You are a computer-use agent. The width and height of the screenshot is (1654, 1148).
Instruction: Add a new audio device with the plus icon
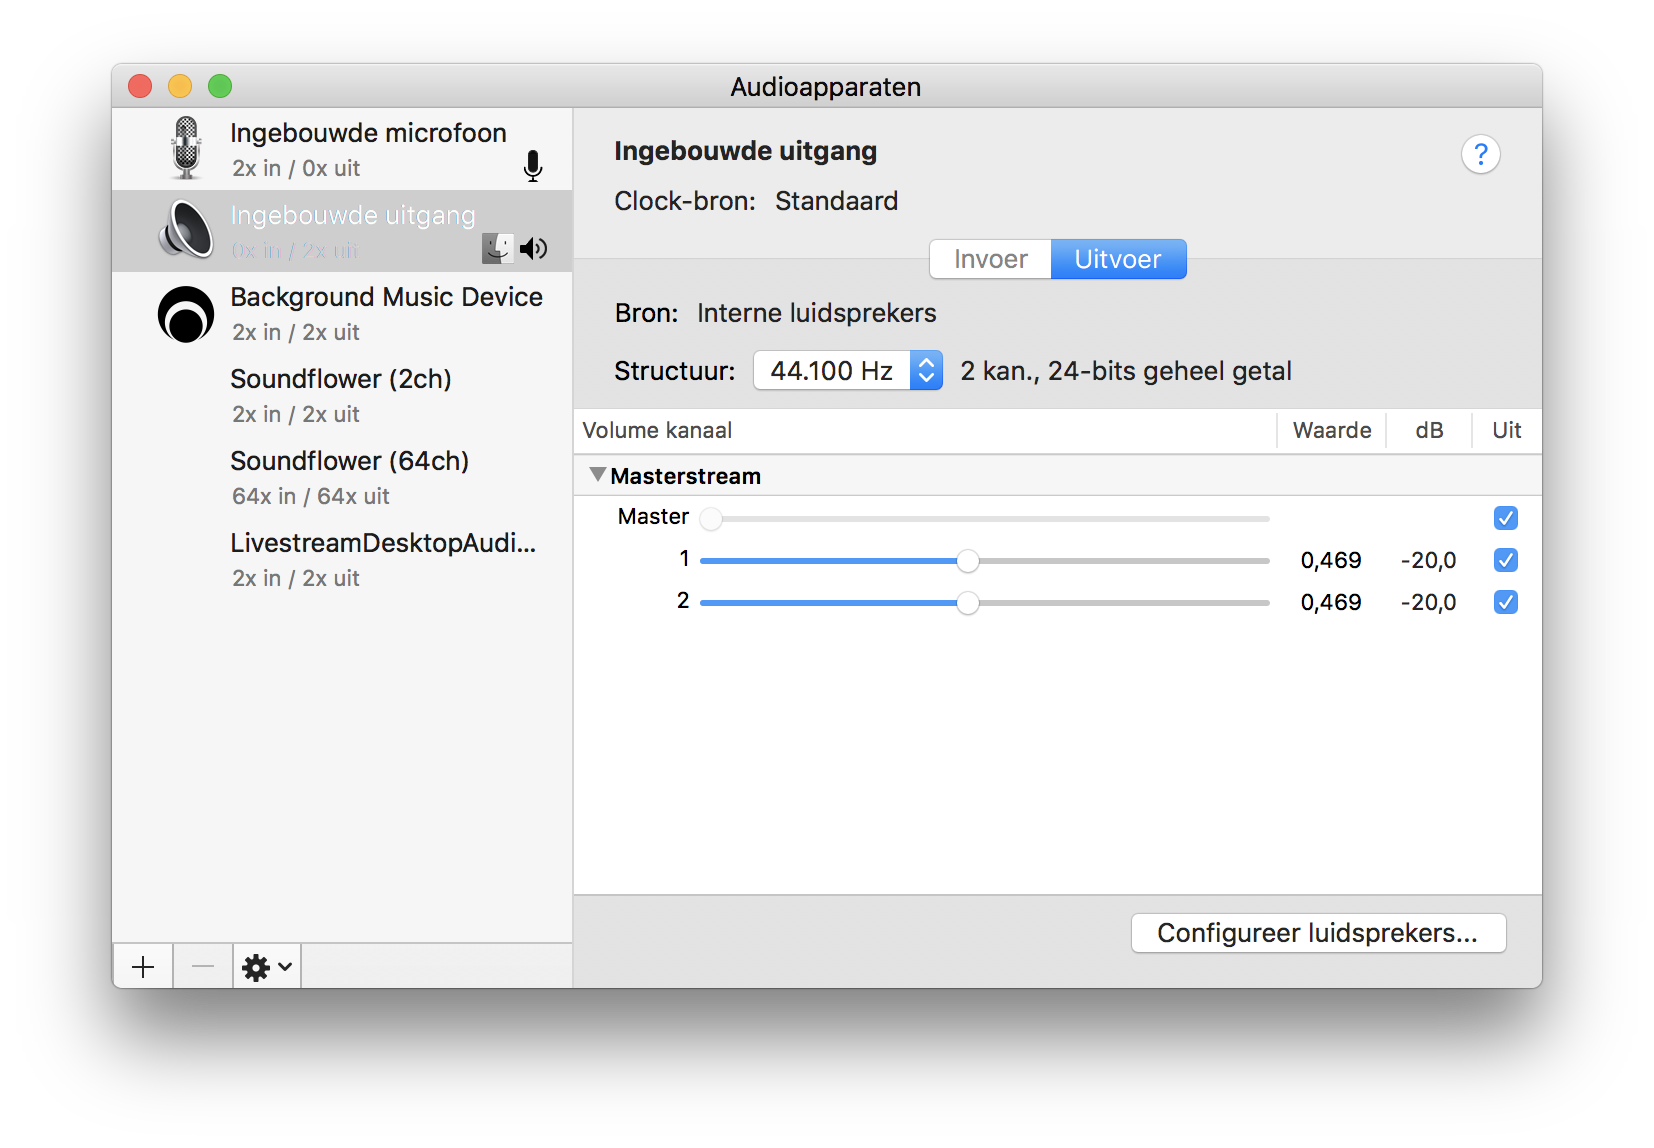(142, 965)
